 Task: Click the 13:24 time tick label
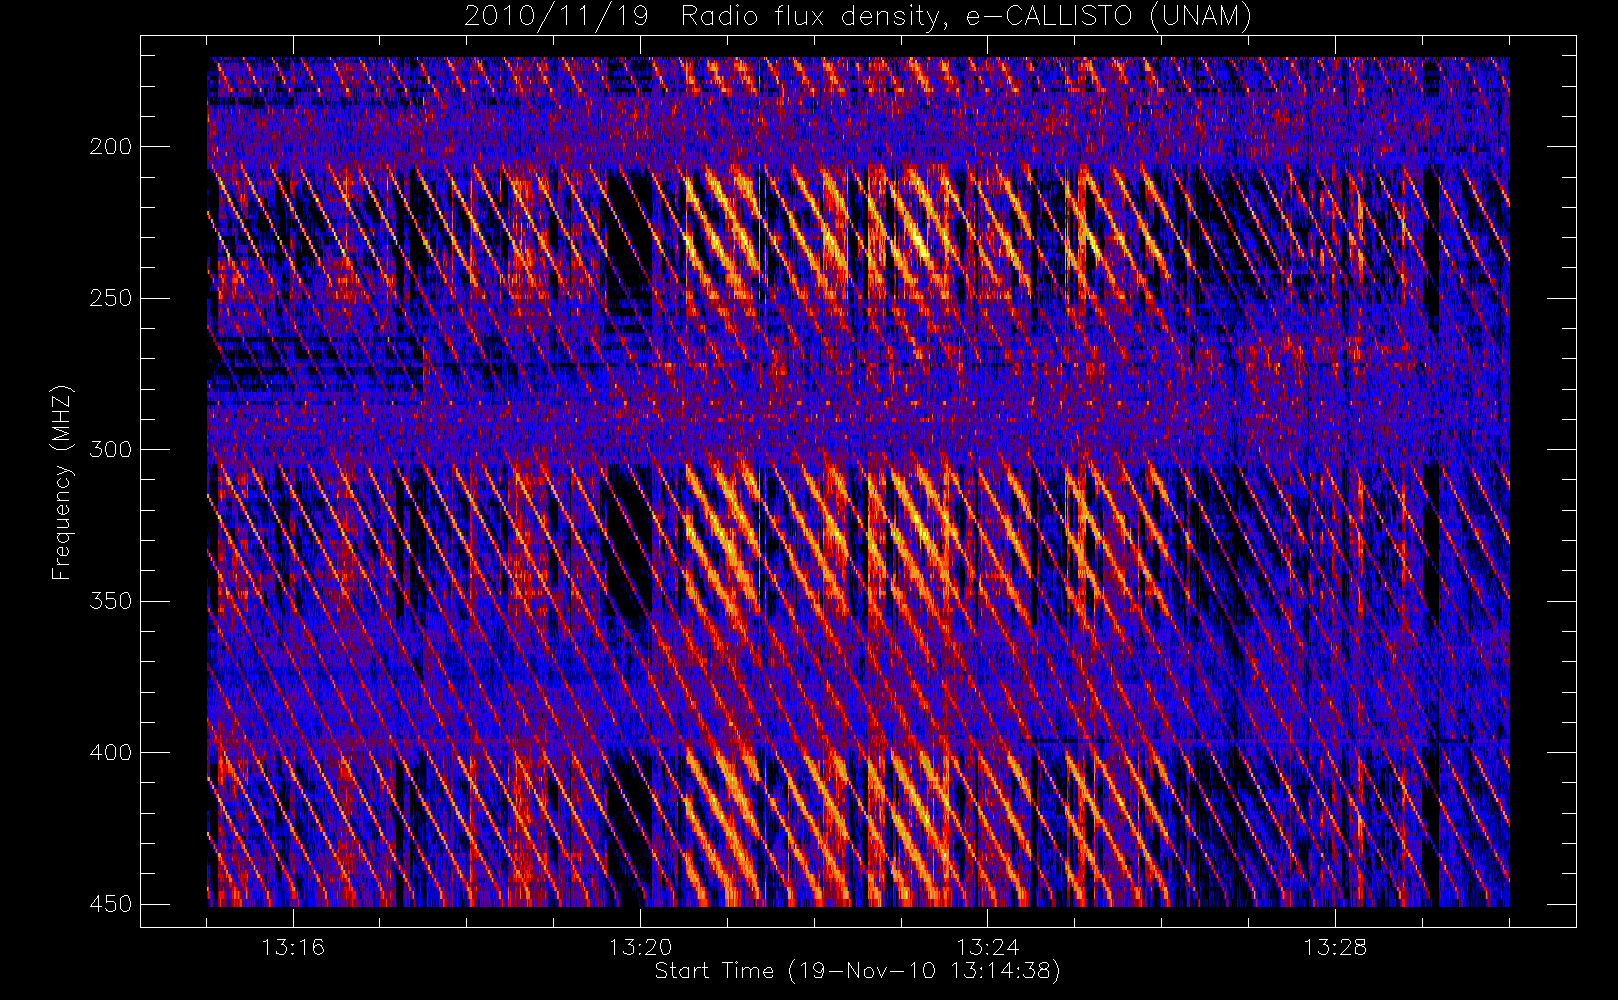tap(988, 946)
